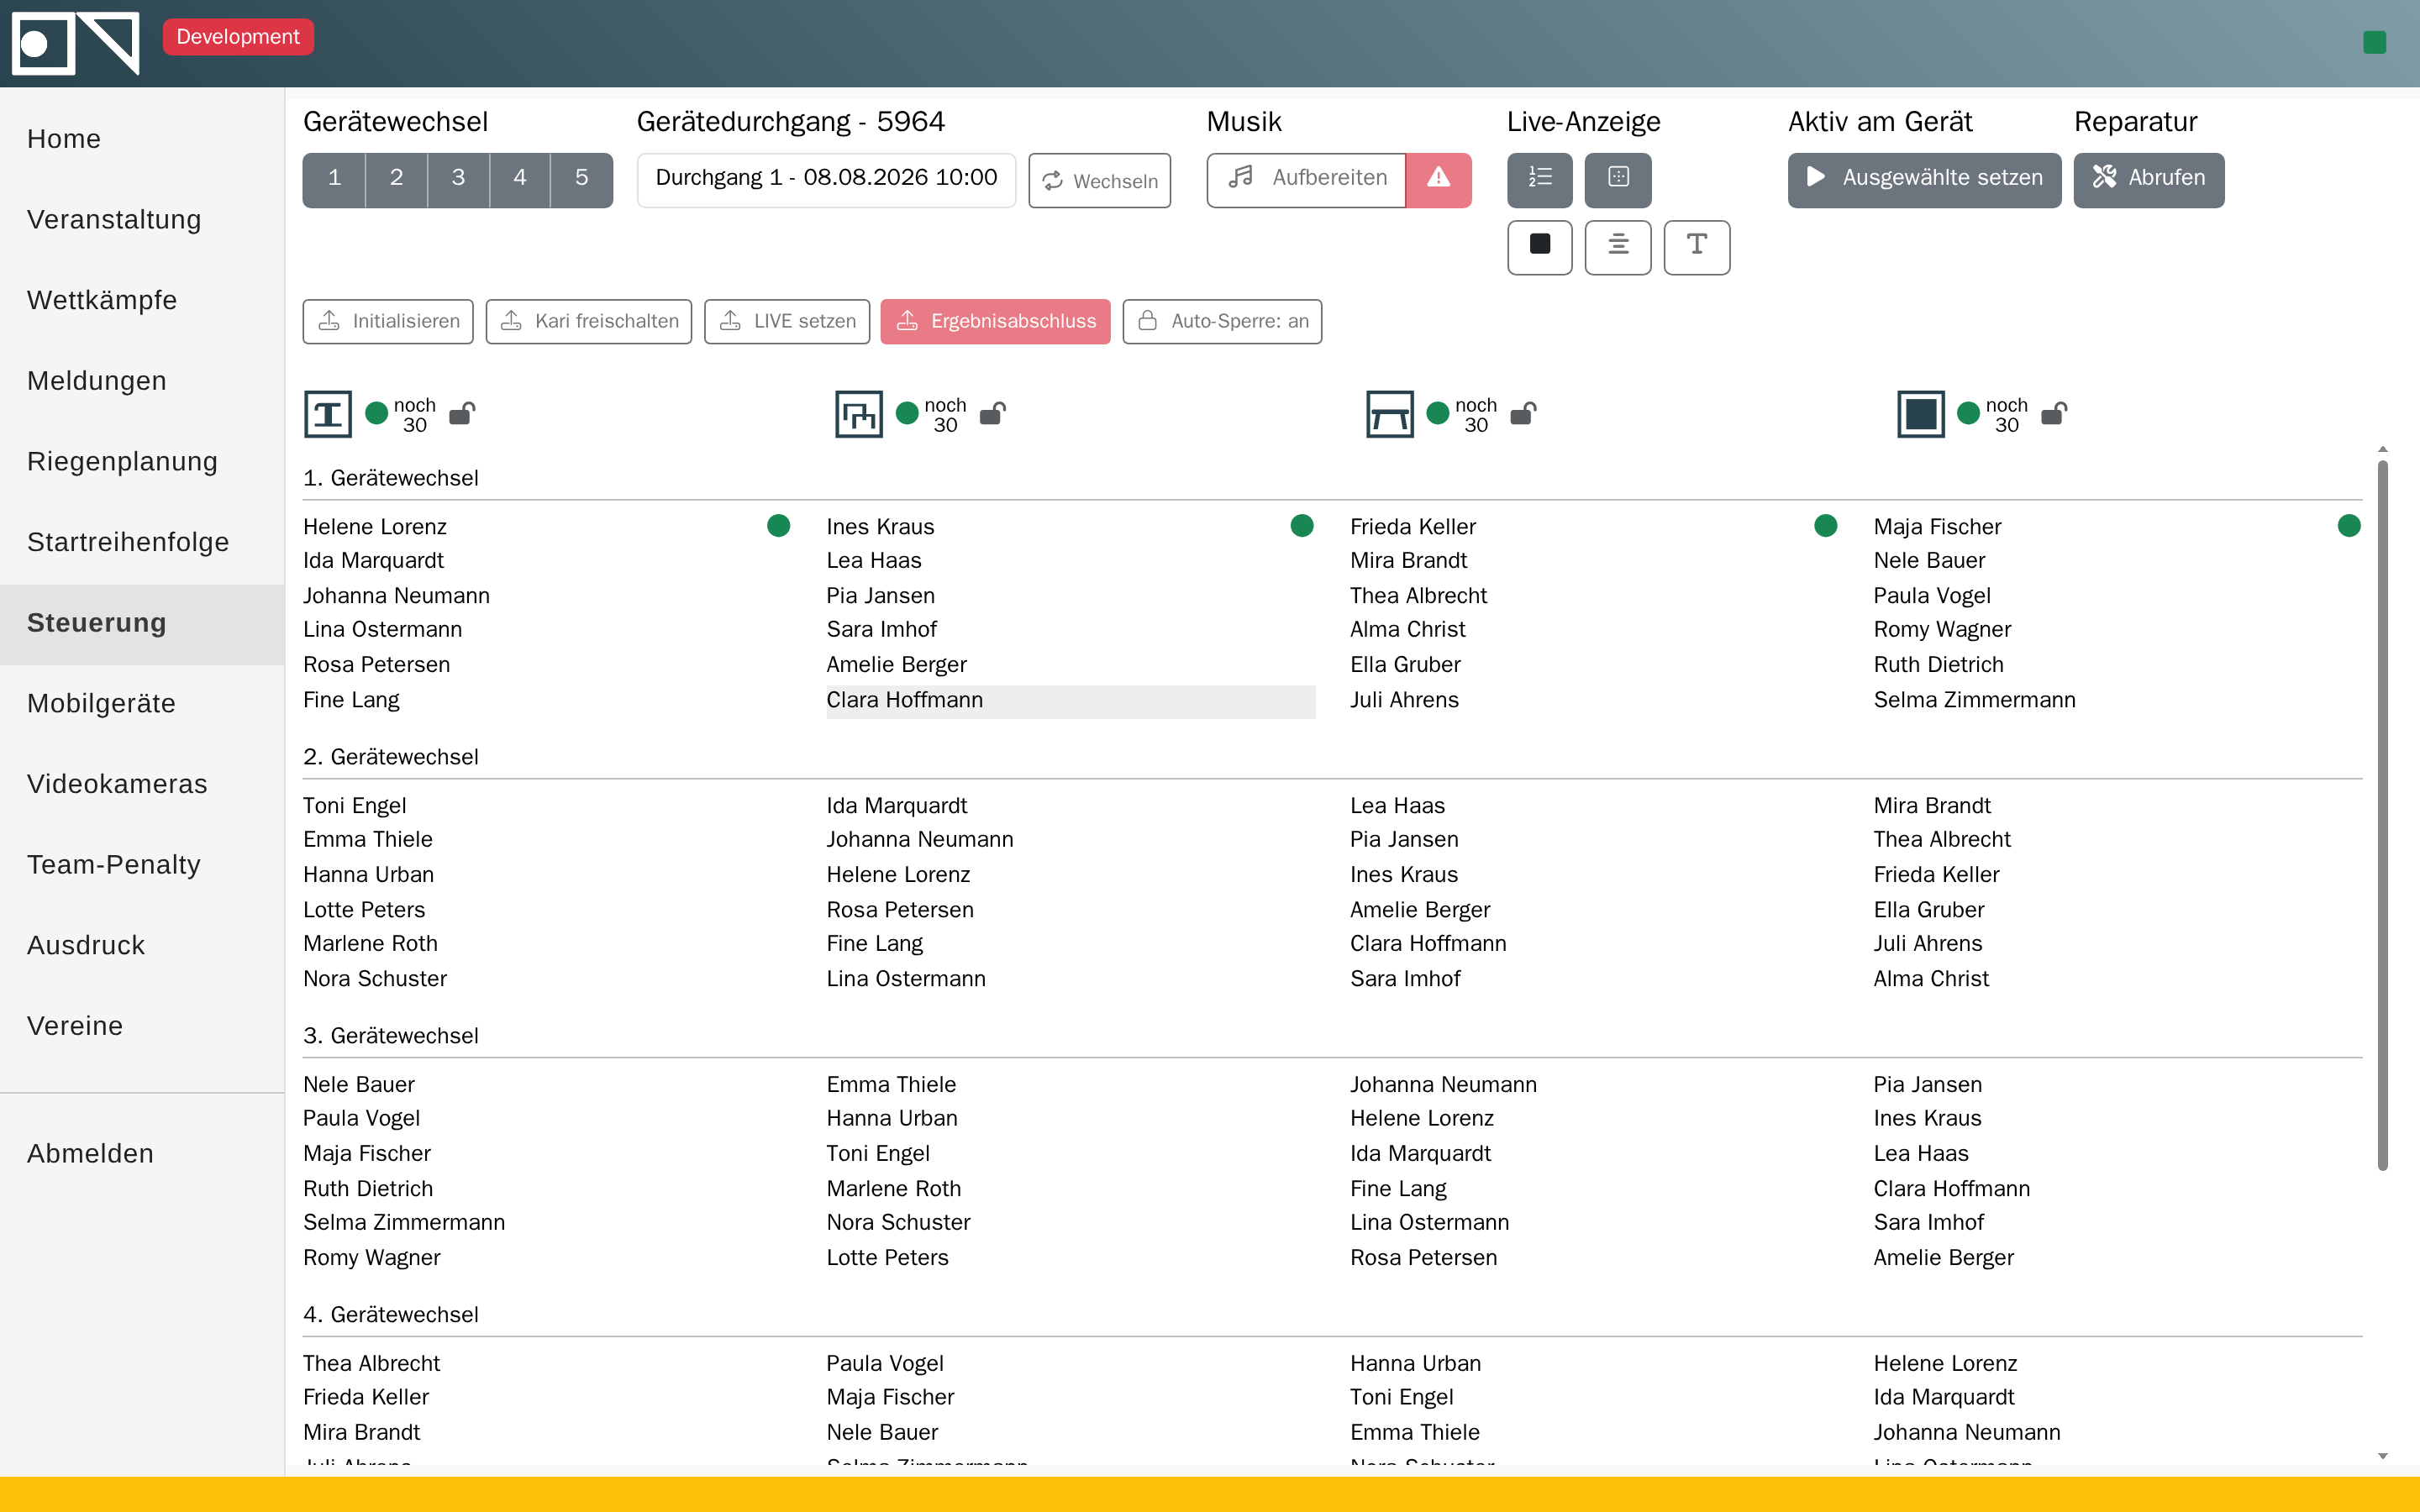Click the app logo in the header
This screenshot has height=1512, width=2420.
coord(75,43)
